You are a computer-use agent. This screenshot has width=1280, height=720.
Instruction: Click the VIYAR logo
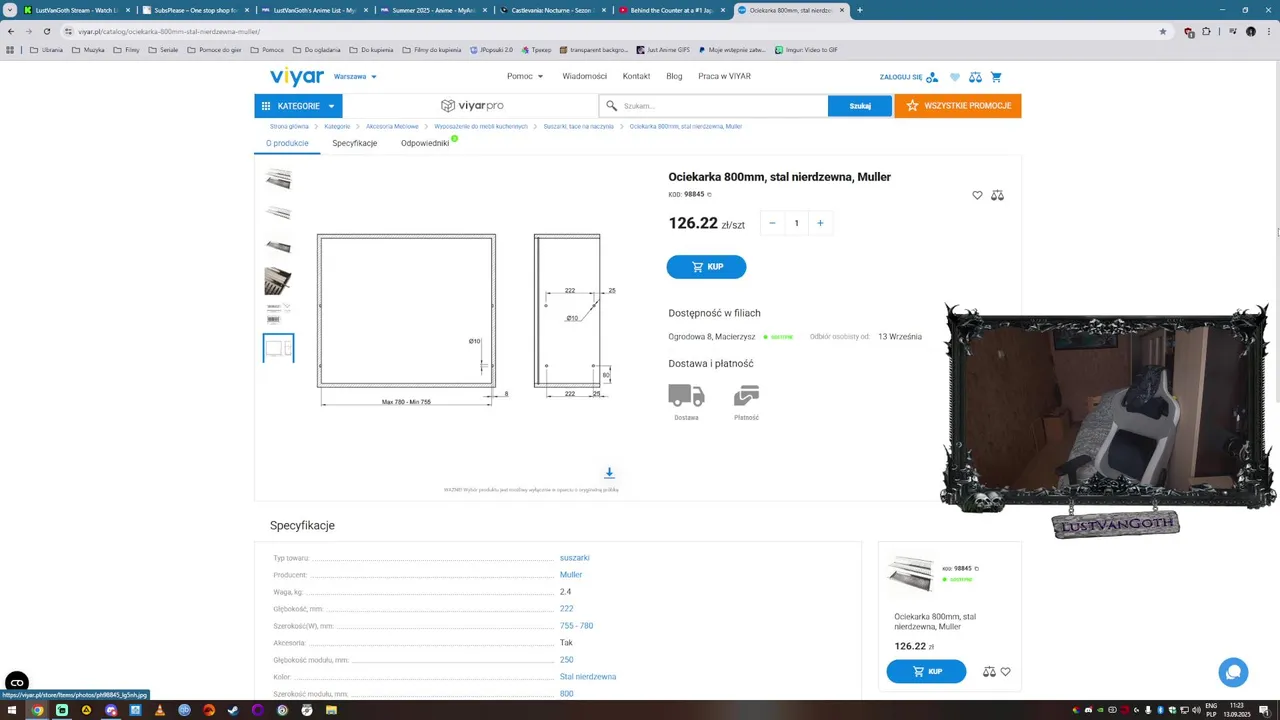coord(297,77)
